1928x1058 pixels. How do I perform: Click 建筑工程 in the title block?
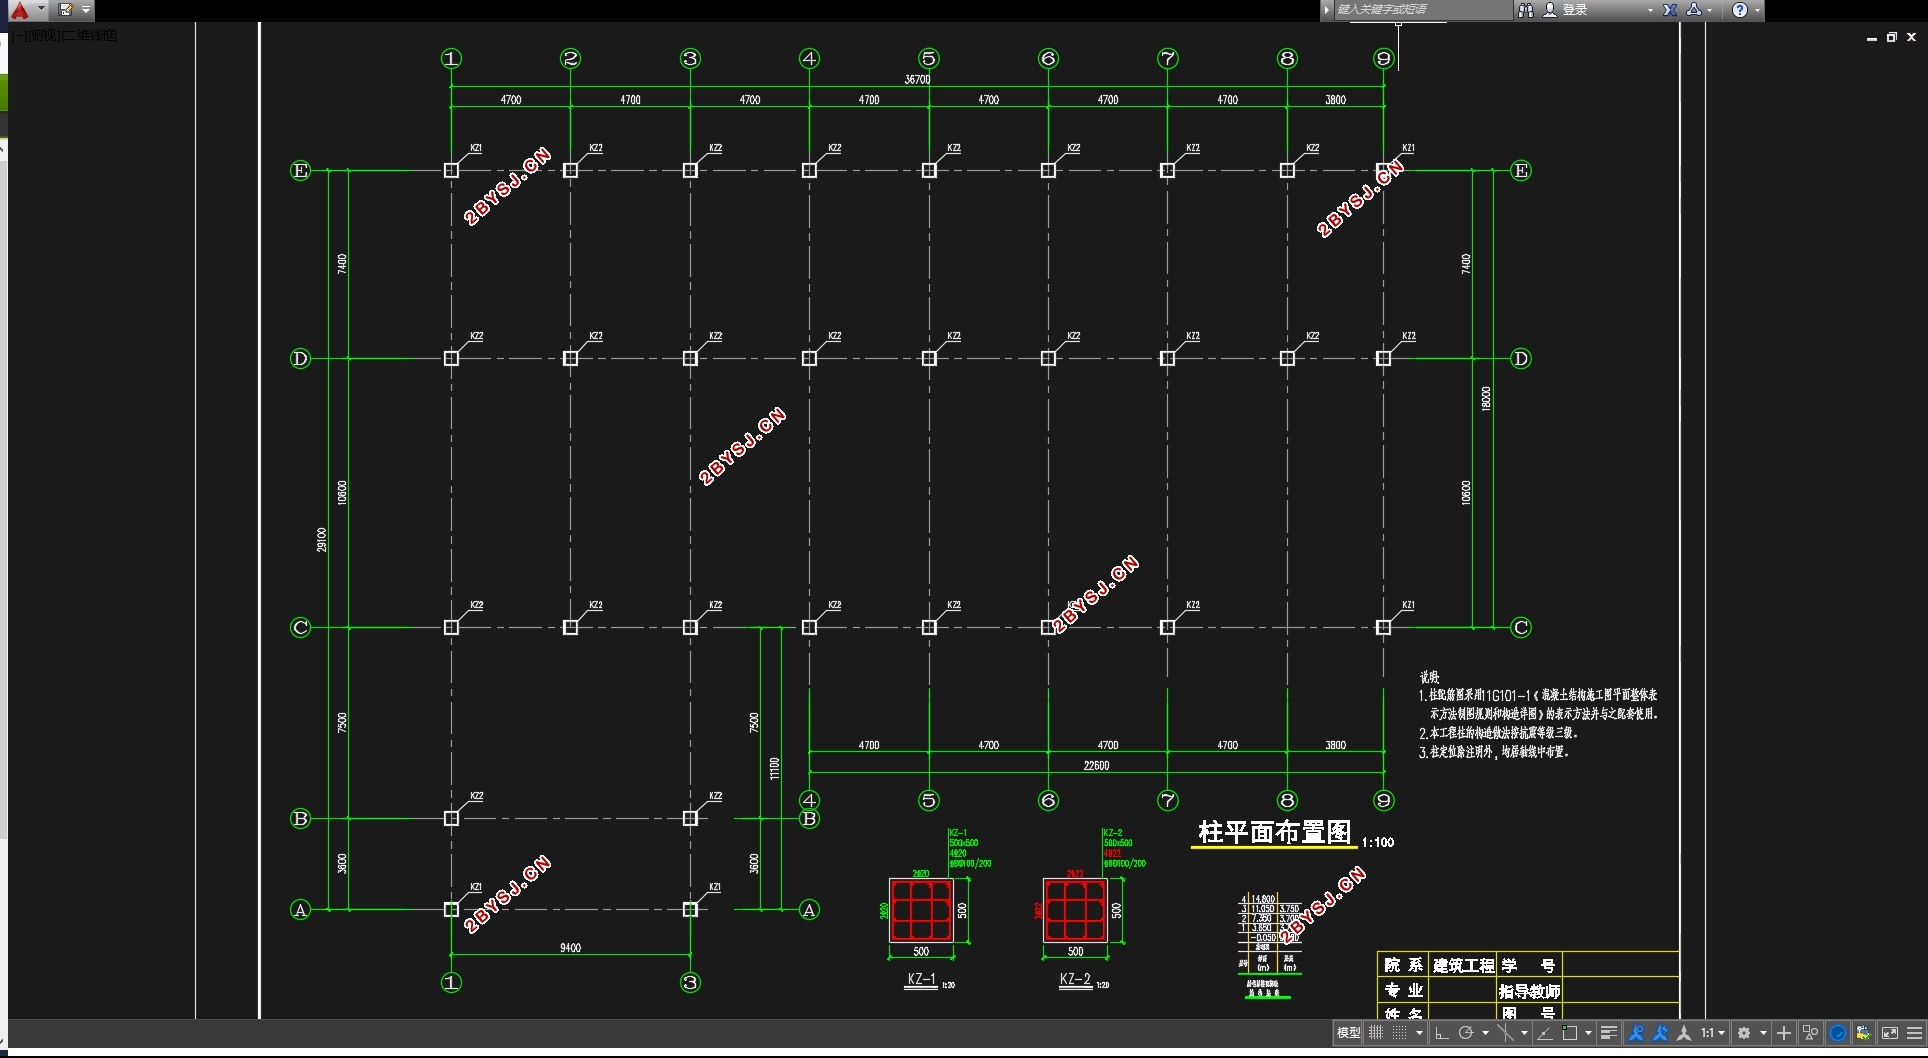[1463, 965]
